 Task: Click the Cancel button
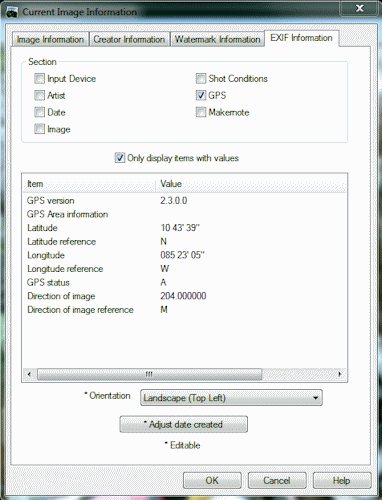277,481
